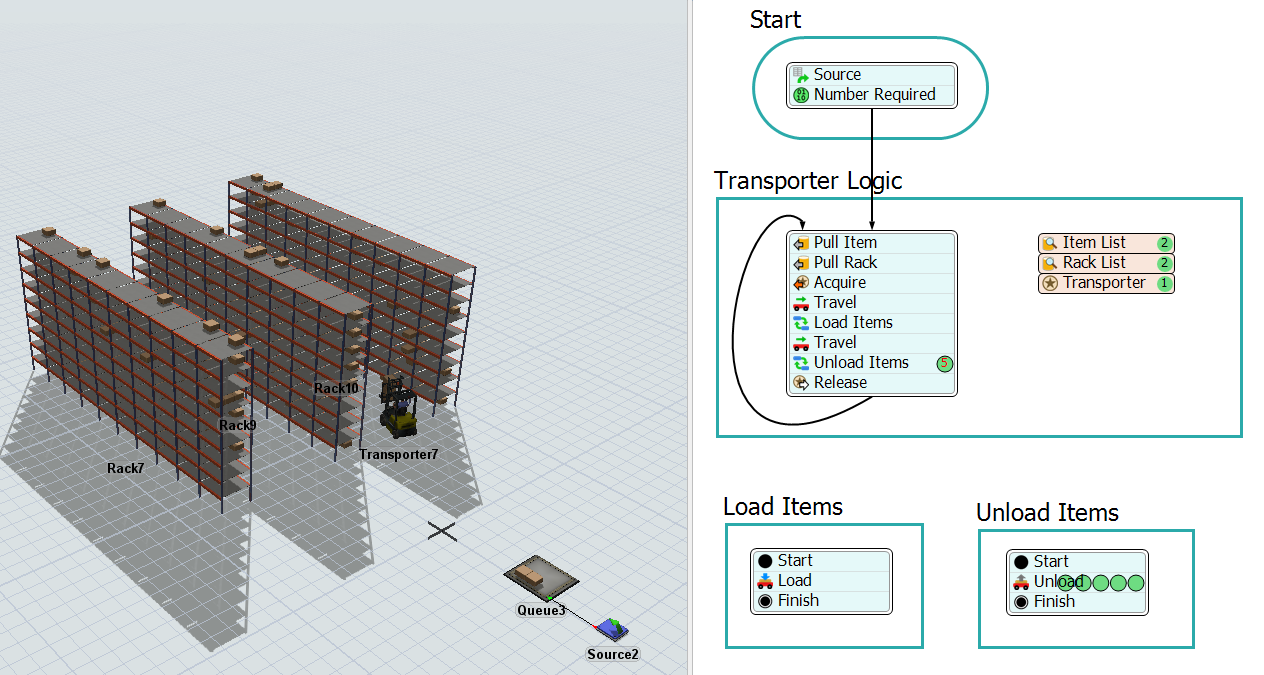
Task: Select the Load activity in Load Items container
Action: point(794,581)
